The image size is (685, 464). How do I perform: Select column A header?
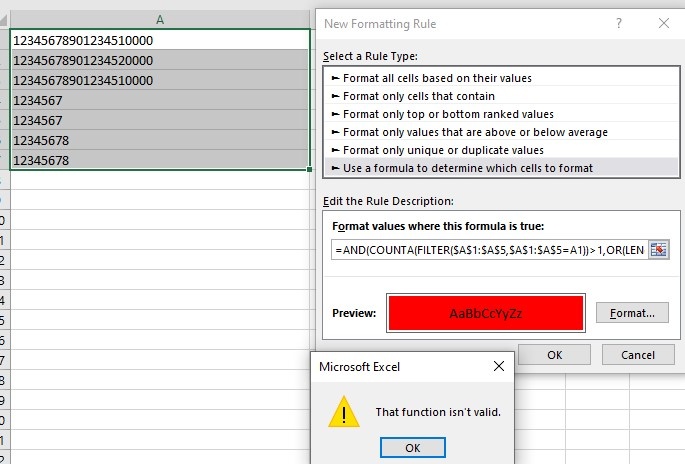pyautogui.click(x=160, y=20)
